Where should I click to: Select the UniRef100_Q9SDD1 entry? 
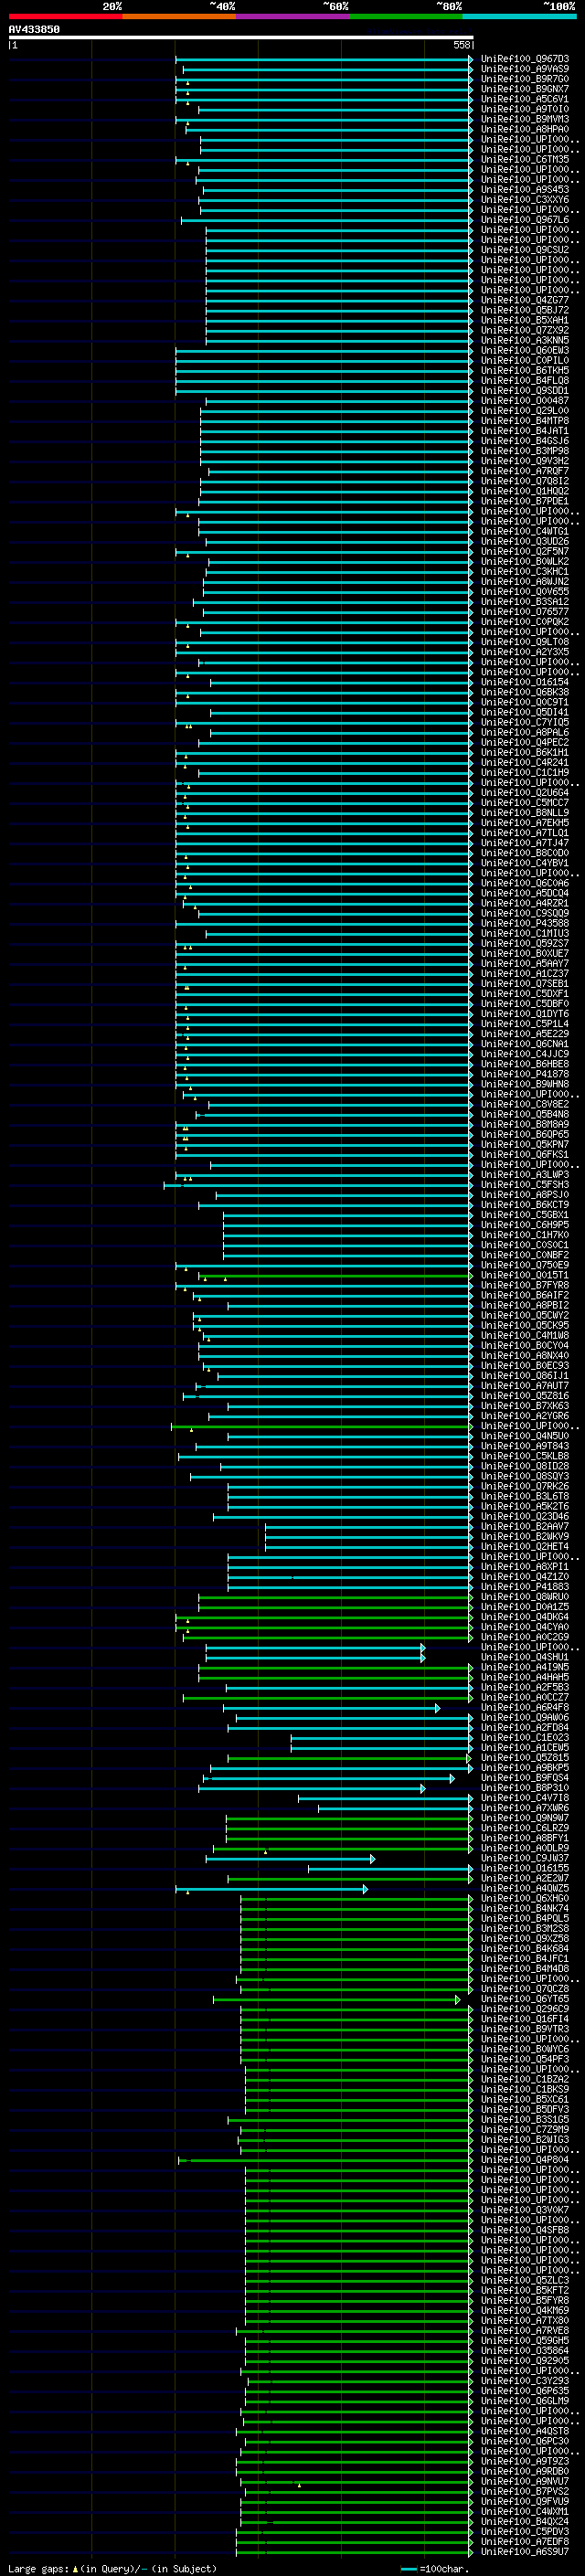[525, 391]
